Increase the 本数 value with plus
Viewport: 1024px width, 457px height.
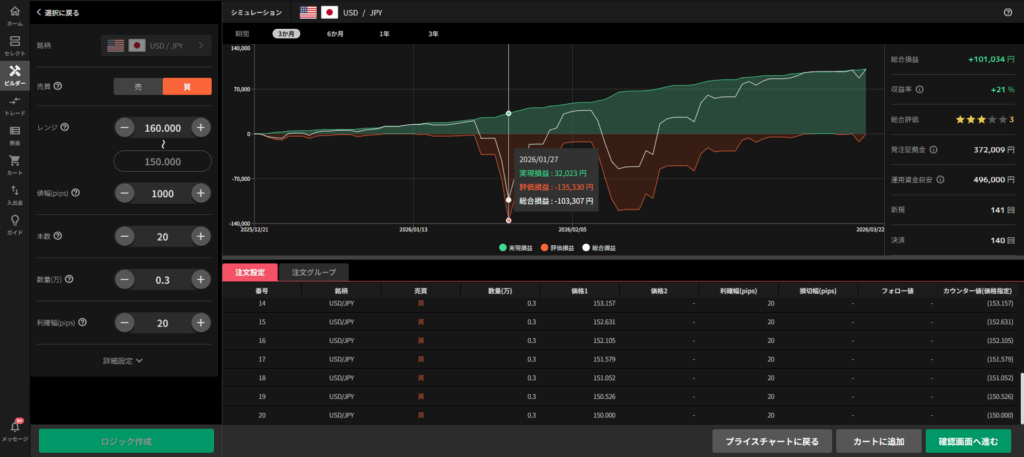click(x=201, y=236)
